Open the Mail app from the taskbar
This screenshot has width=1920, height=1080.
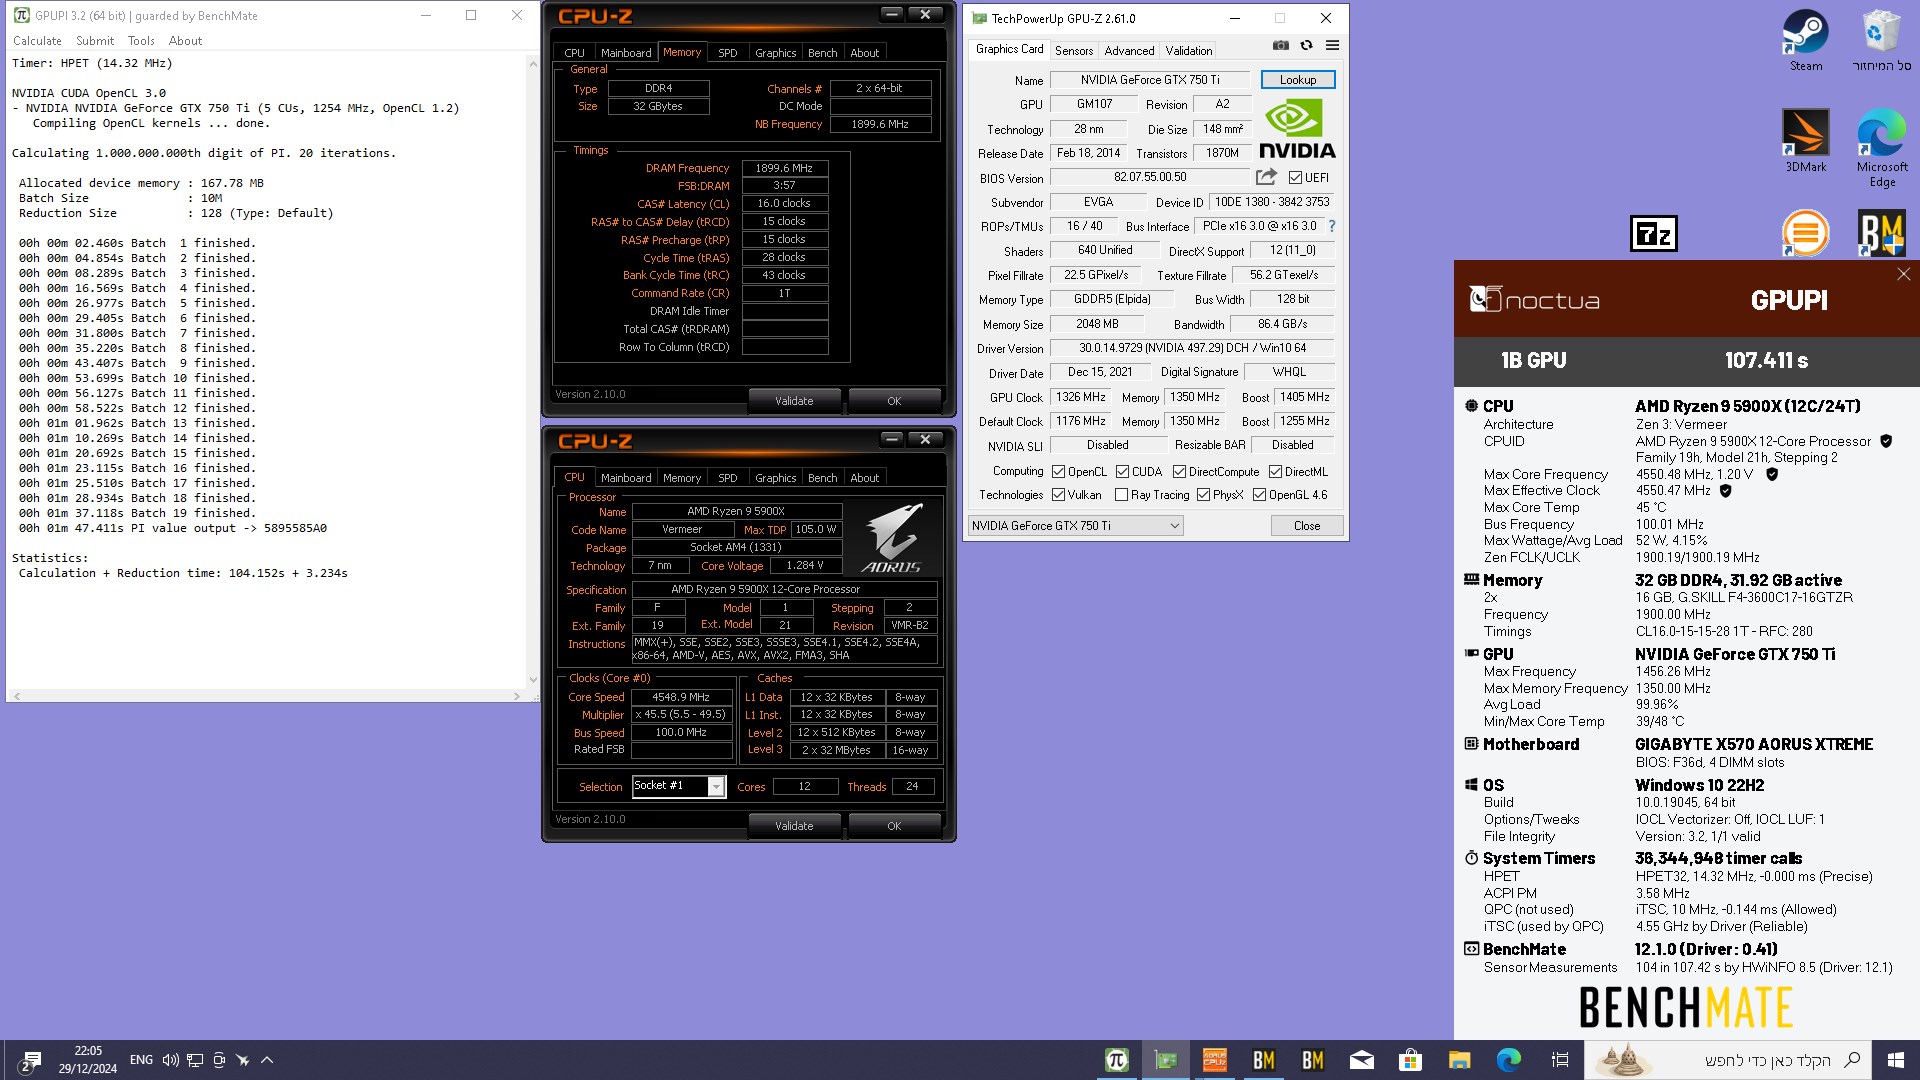(x=1362, y=1060)
